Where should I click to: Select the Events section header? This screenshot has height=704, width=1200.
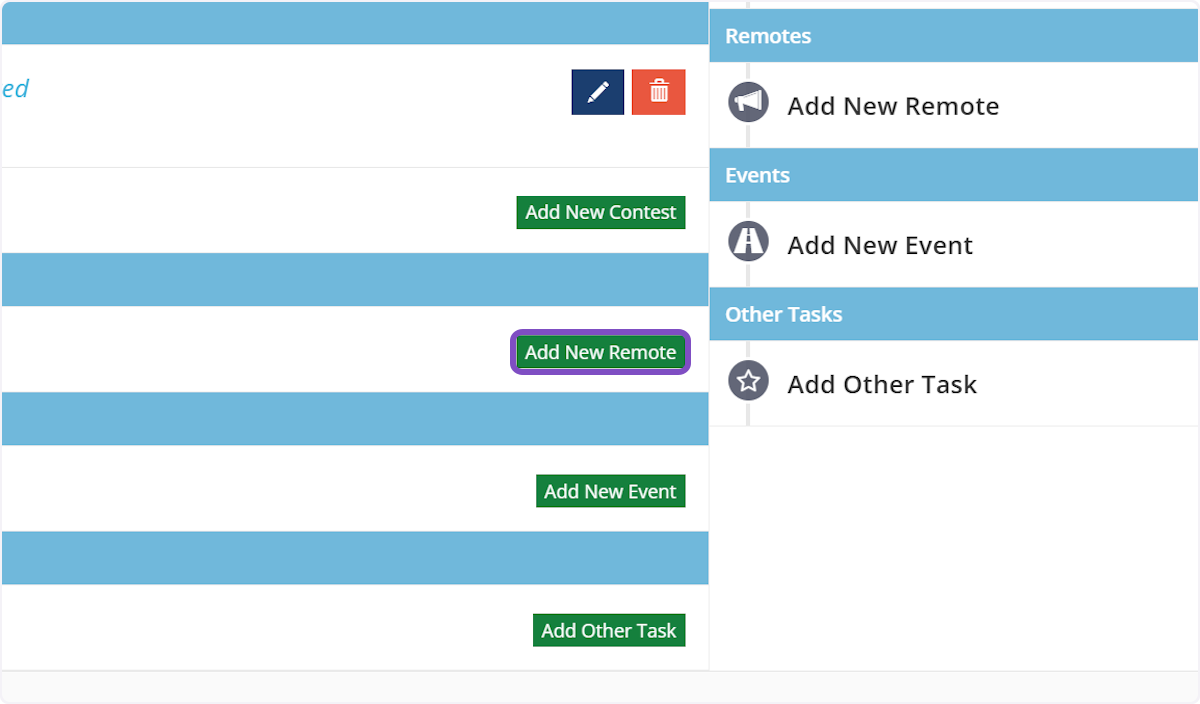(x=757, y=175)
